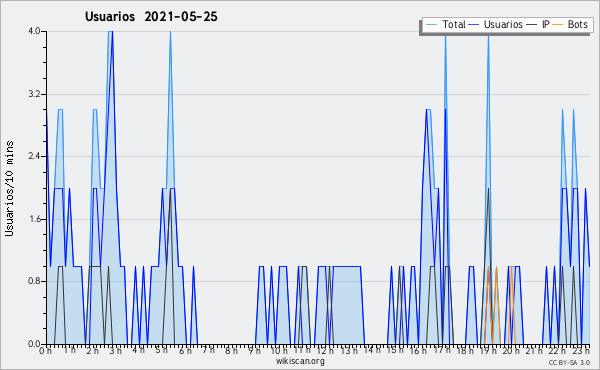Click the y-axis value 2.4
The image size is (600, 370).
coord(34,156)
